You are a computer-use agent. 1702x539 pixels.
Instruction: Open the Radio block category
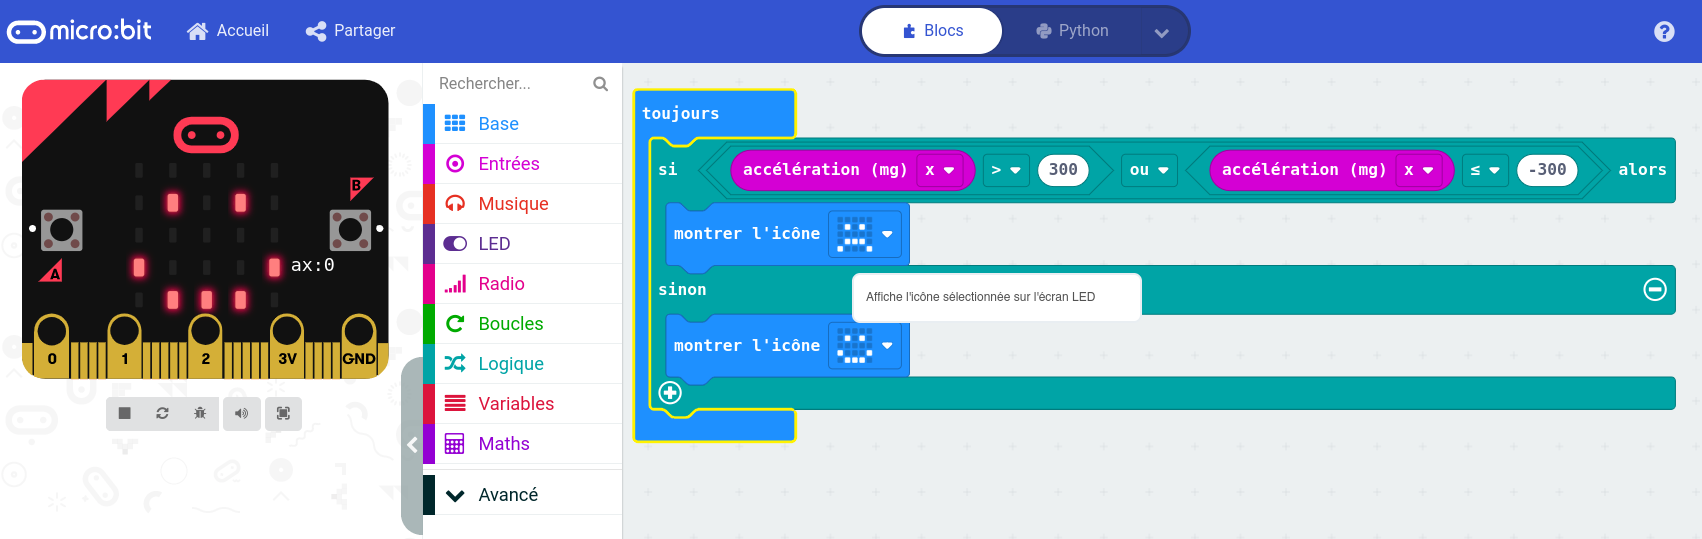click(x=522, y=284)
